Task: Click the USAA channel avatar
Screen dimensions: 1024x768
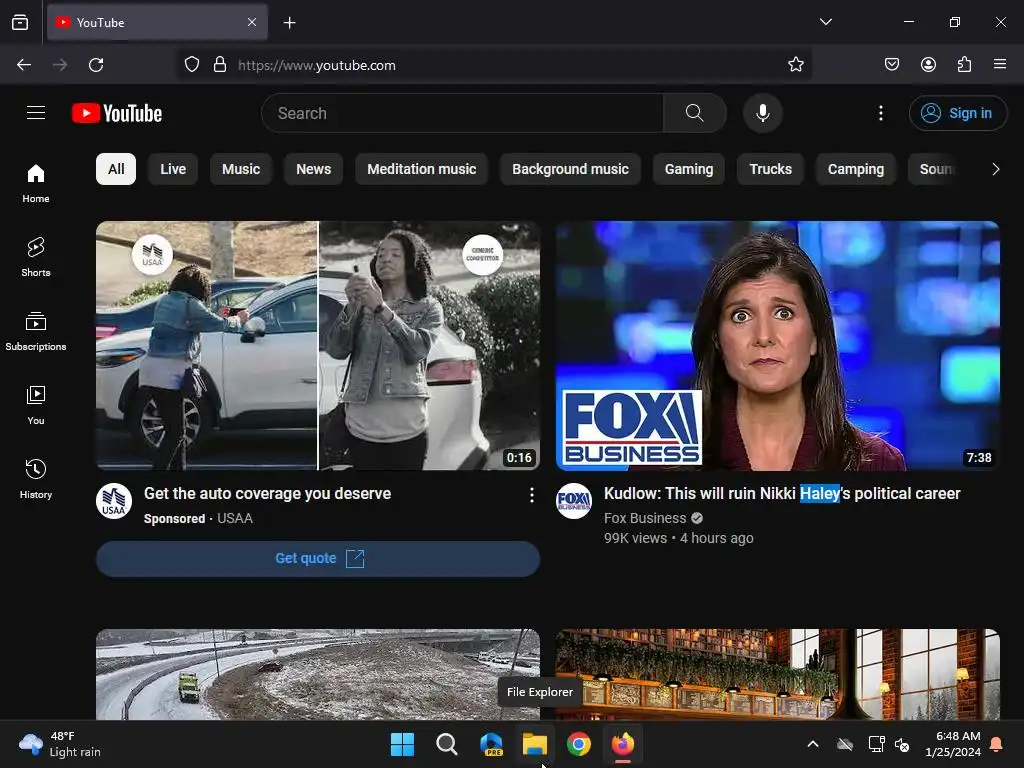Action: pyautogui.click(x=114, y=501)
